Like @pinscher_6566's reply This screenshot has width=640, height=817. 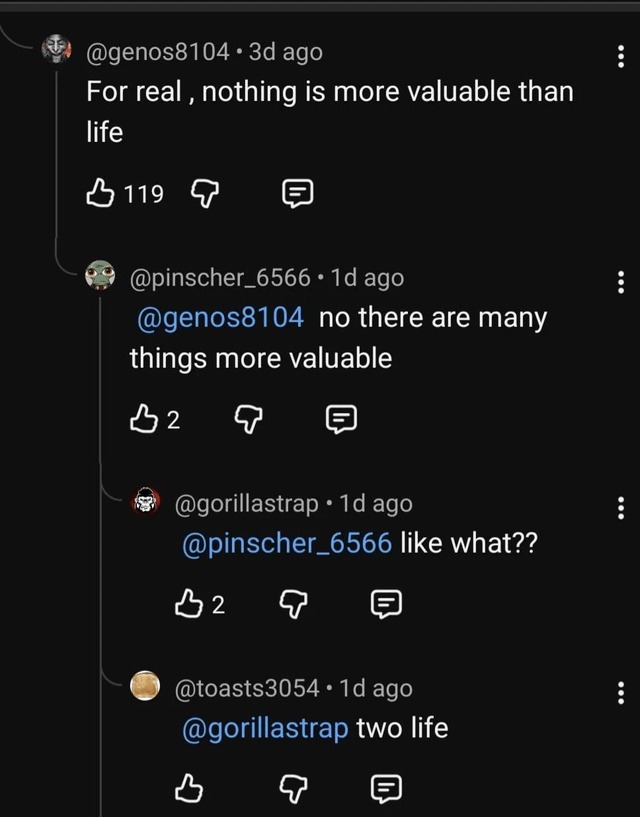[147, 419]
